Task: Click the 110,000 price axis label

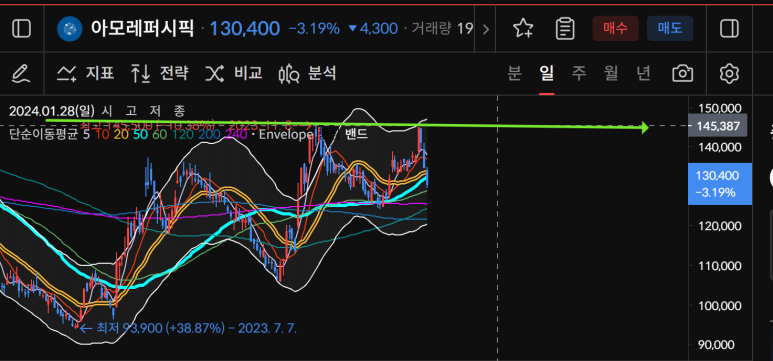Action: click(719, 266)
